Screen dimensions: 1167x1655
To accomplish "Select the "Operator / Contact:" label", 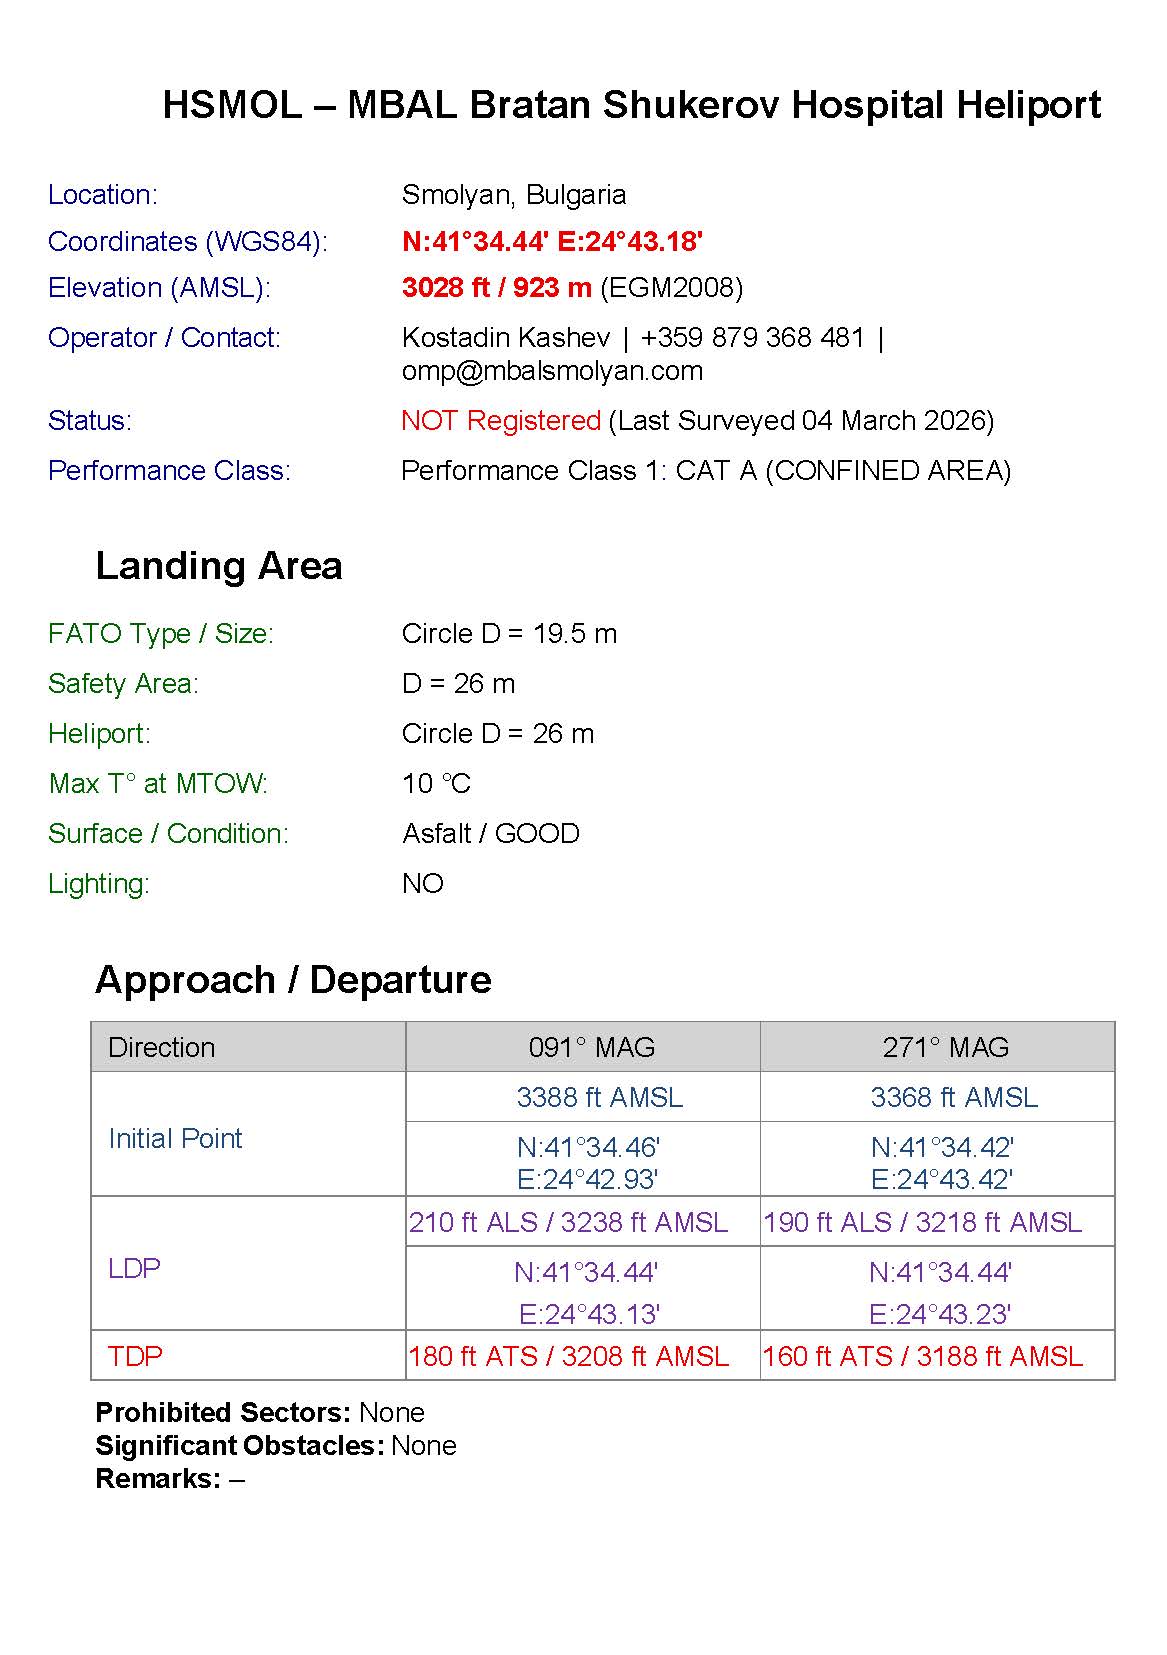I will coord(165,338).
